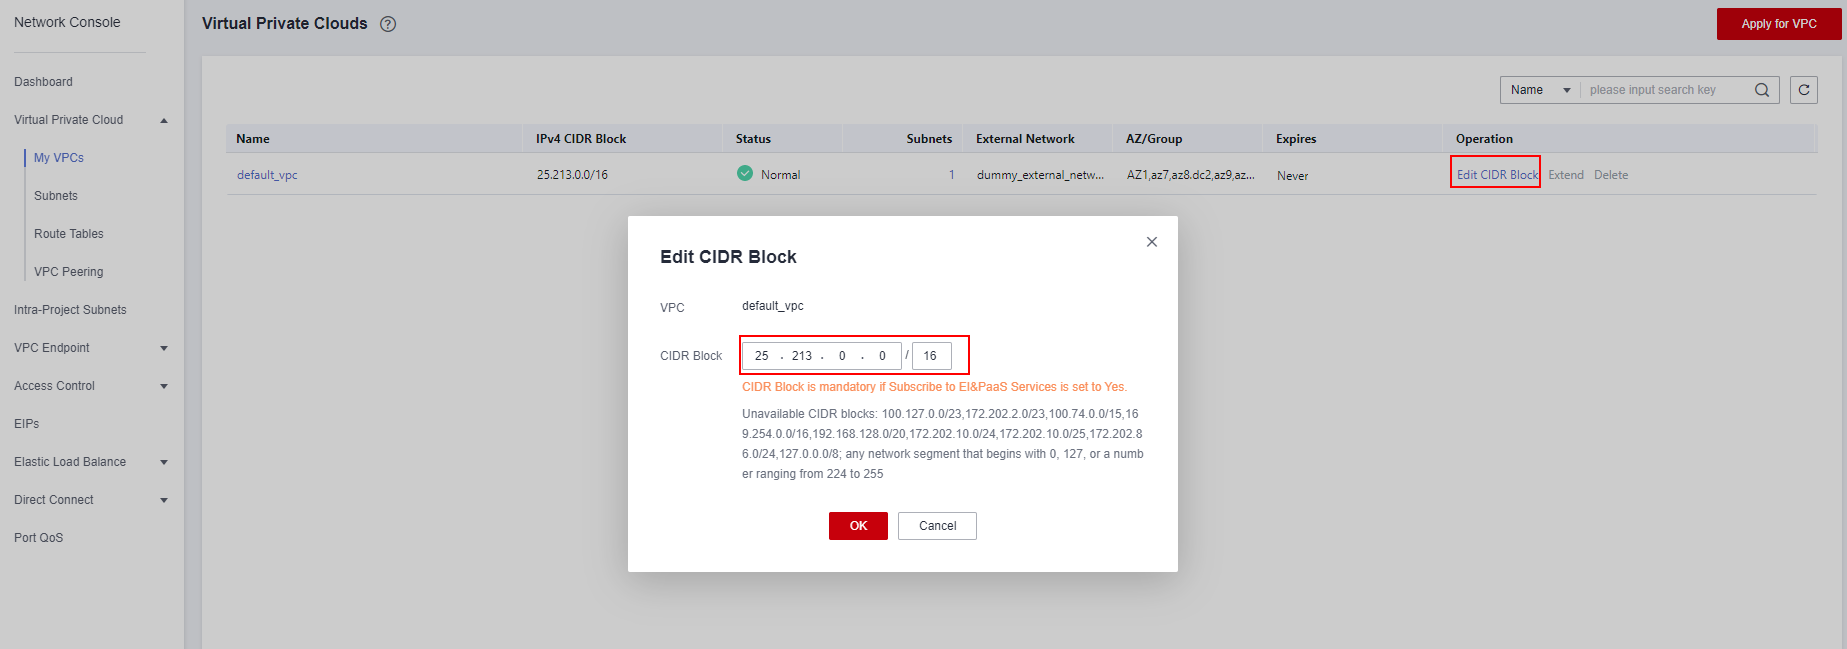Image resolution: width=1847 pixels, height=649 pixels.
Task: Open the Subnets menu item
Action: point(56,196)
